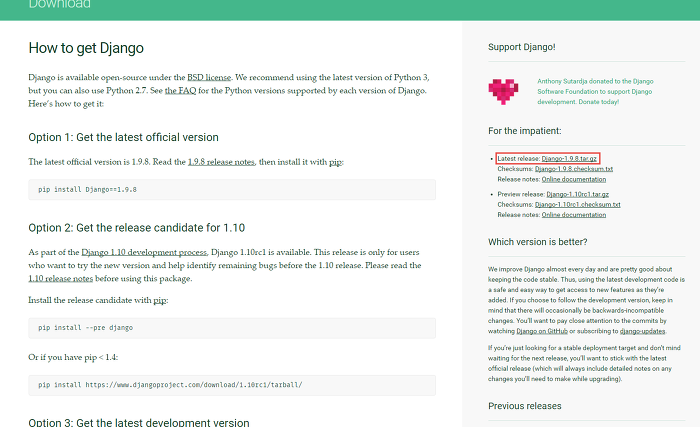The image size is (700, 427).
Task: Click the 'How to get Django' heading
Action: (x=86, y=48)
